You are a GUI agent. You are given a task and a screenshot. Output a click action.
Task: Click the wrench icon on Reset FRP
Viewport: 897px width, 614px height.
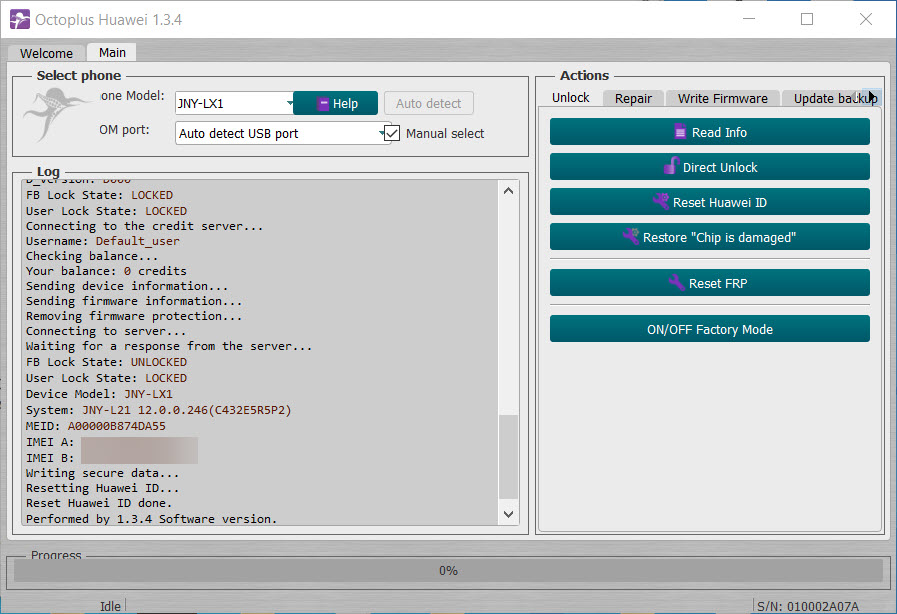[677, 282]
